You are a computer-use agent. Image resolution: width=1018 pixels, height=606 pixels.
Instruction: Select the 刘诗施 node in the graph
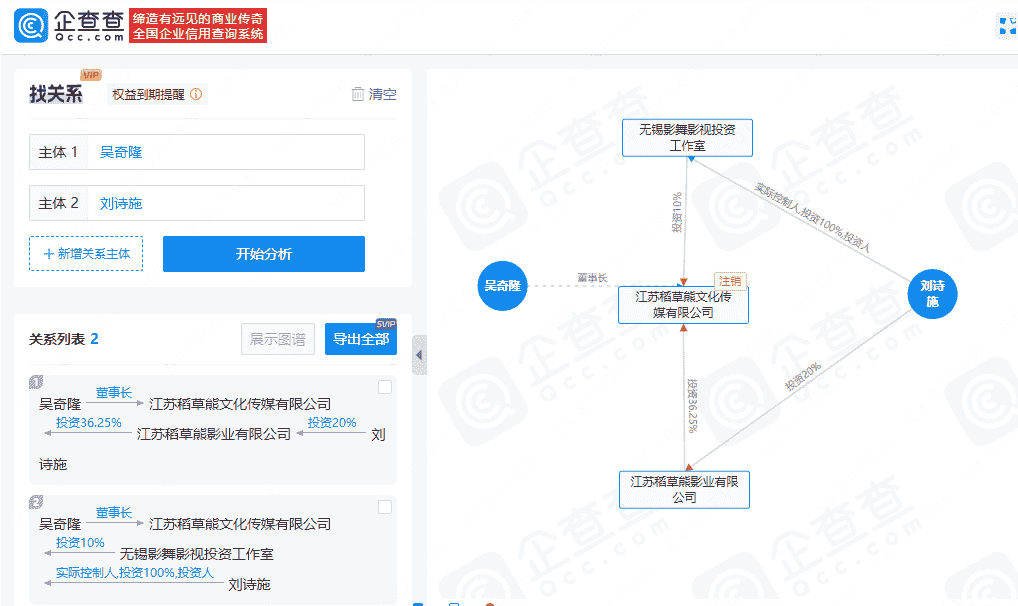click(x=932, y=293)
